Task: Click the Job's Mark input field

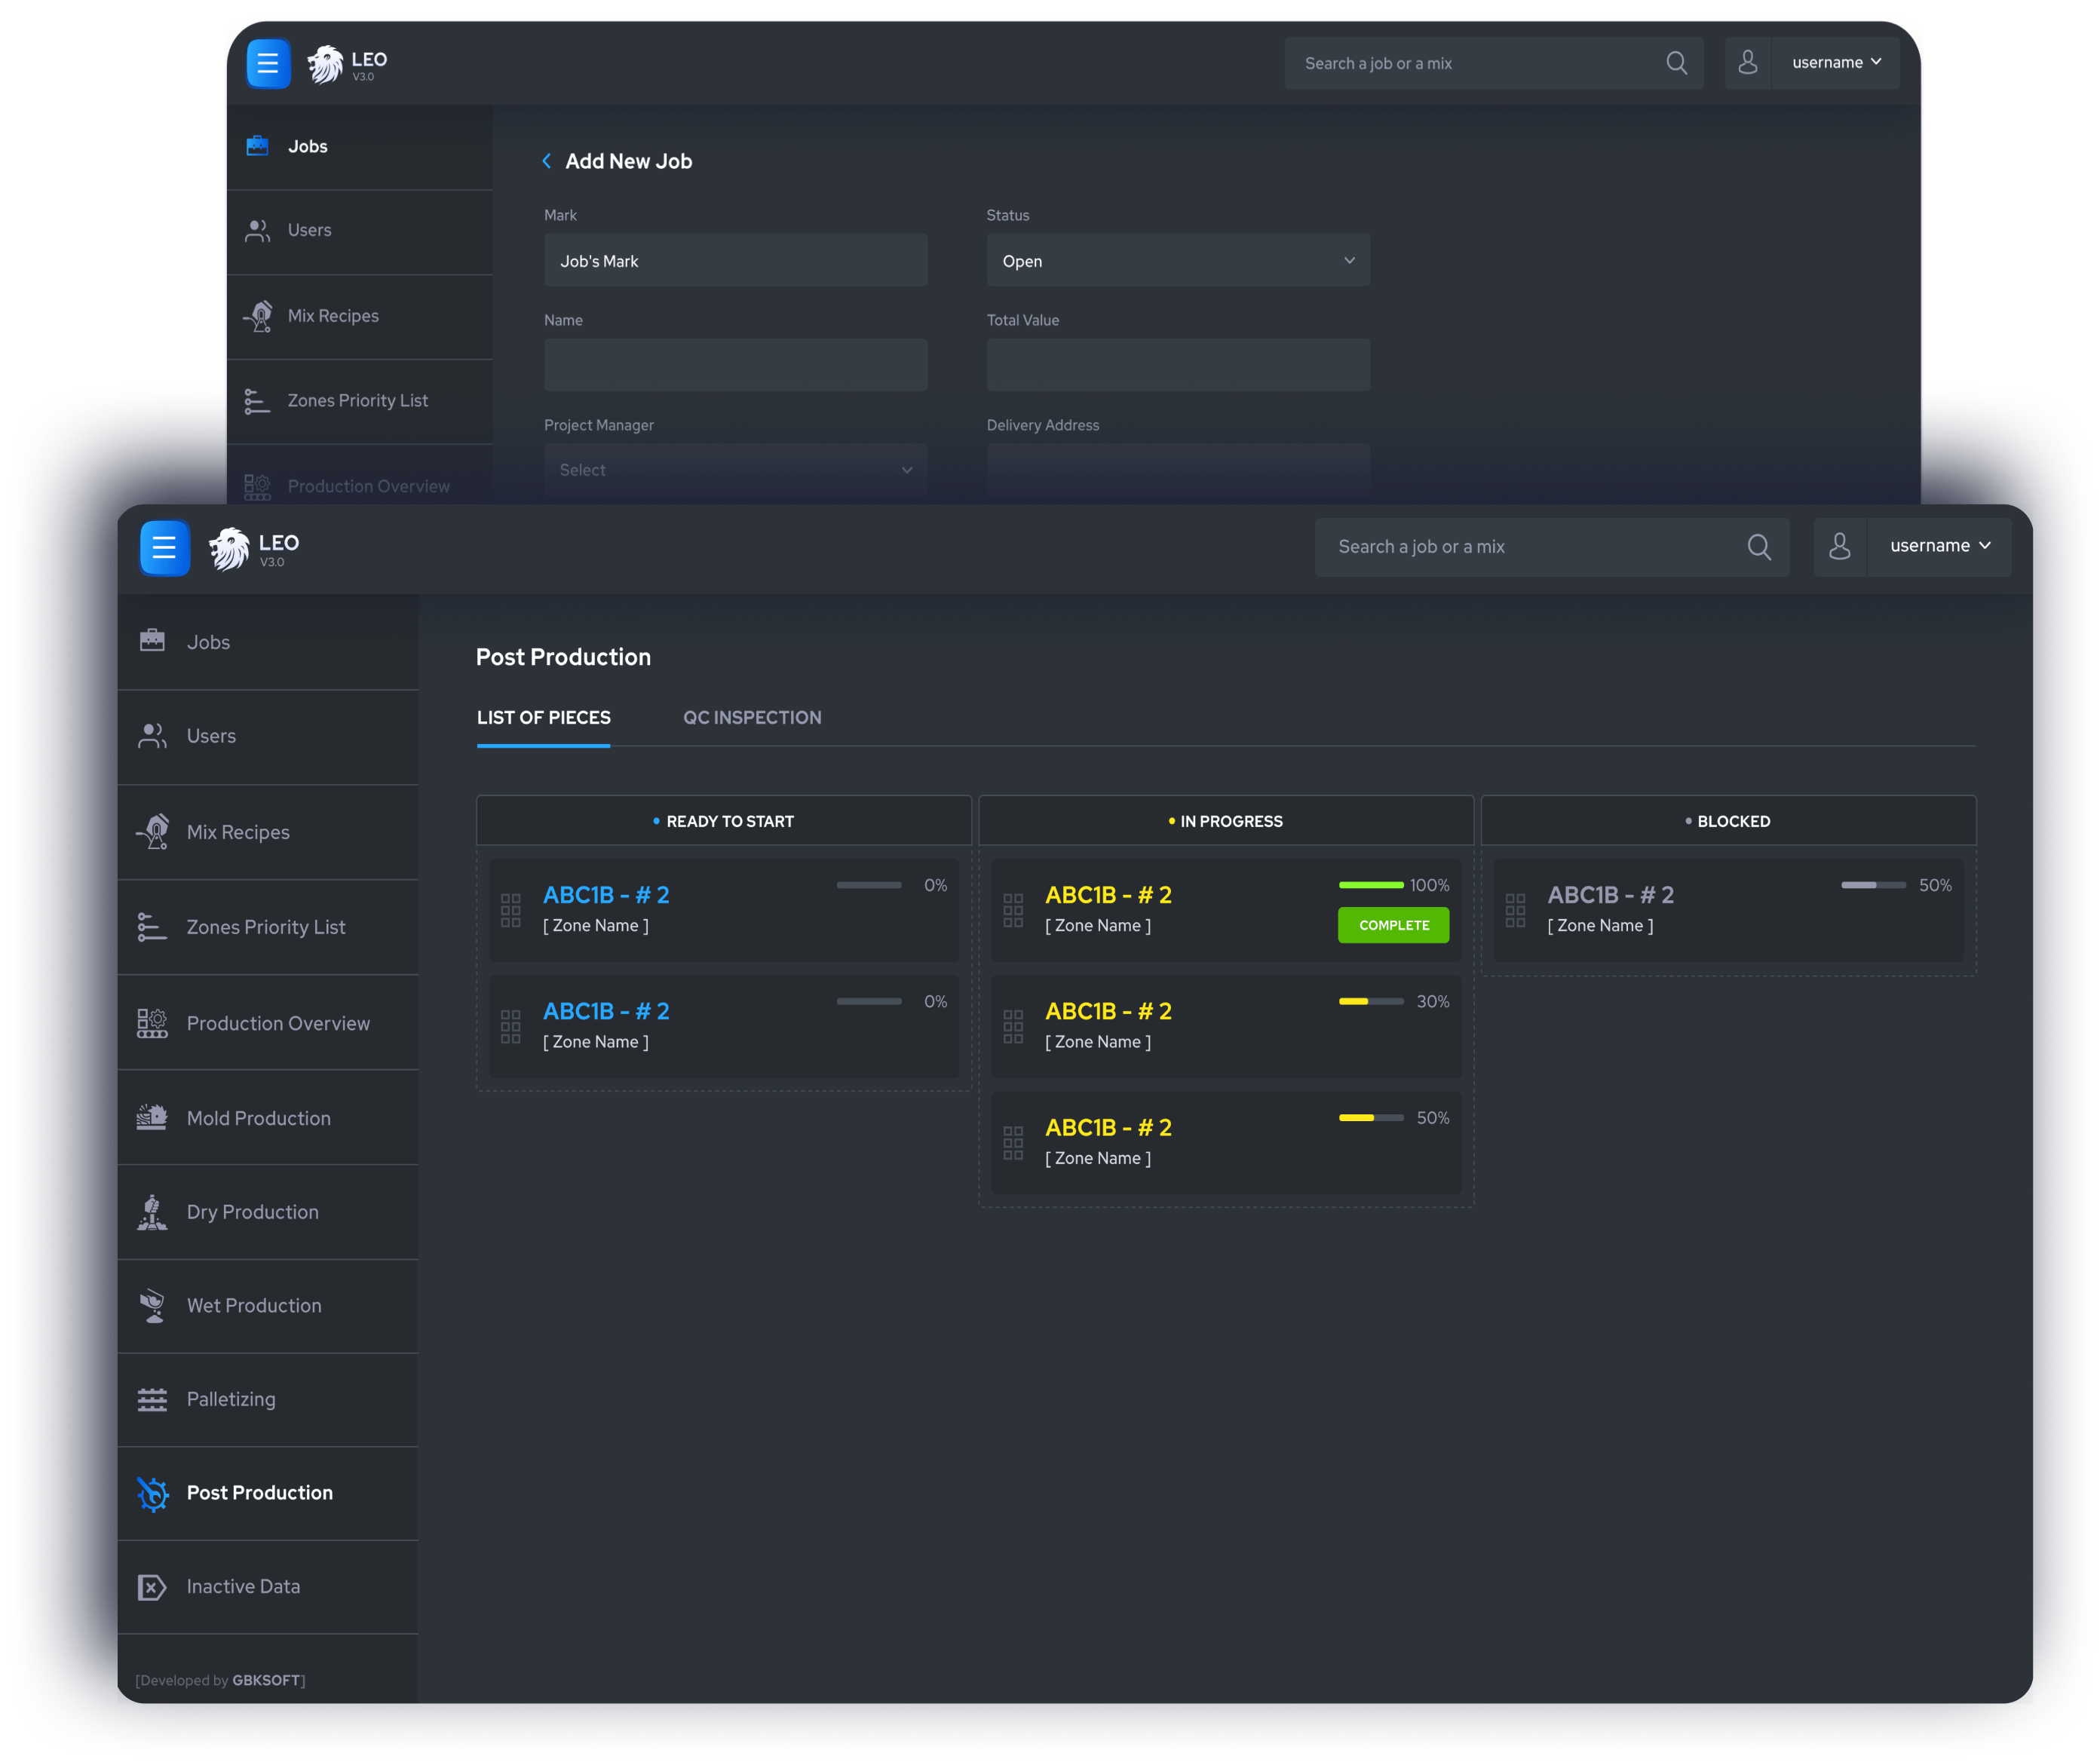Action: coord(735,261)
